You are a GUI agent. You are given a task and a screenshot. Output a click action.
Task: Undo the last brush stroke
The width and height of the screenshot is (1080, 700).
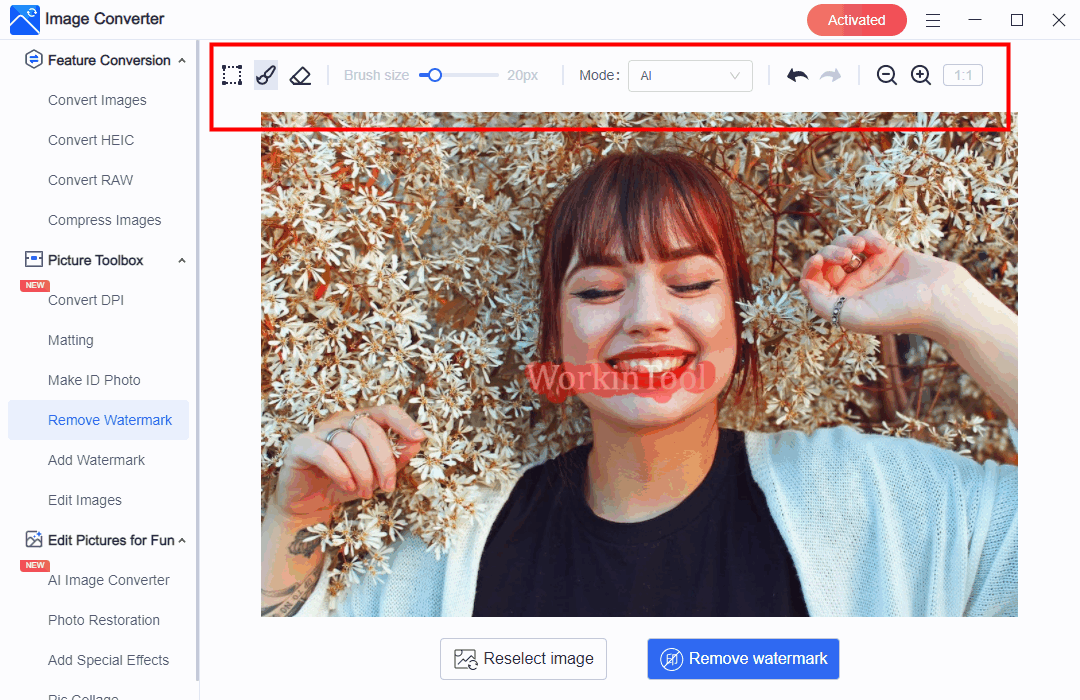coord(797,75)
